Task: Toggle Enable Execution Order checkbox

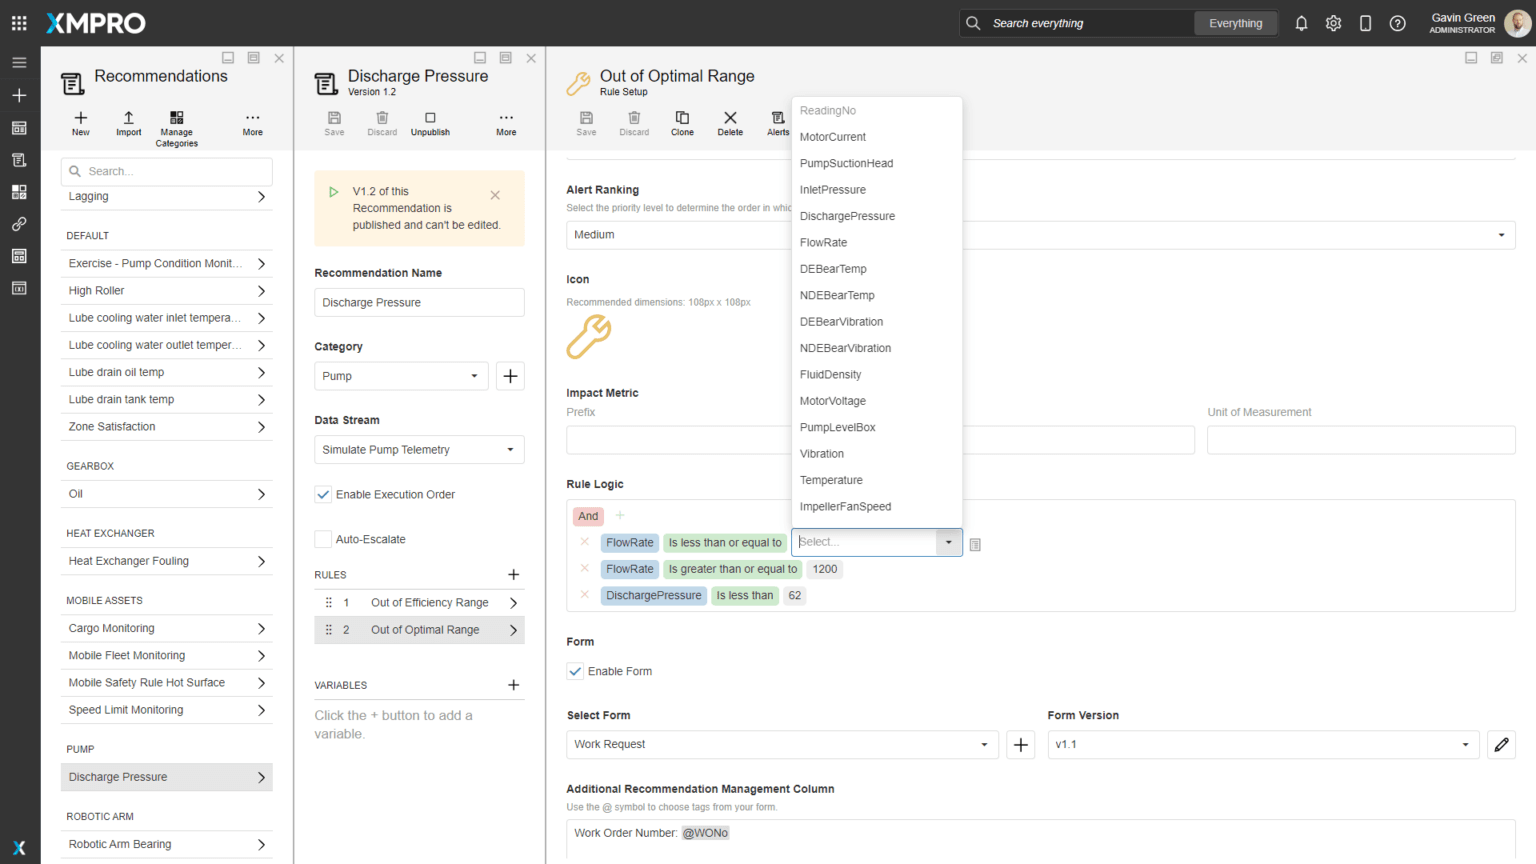Action: pos(323,494)
